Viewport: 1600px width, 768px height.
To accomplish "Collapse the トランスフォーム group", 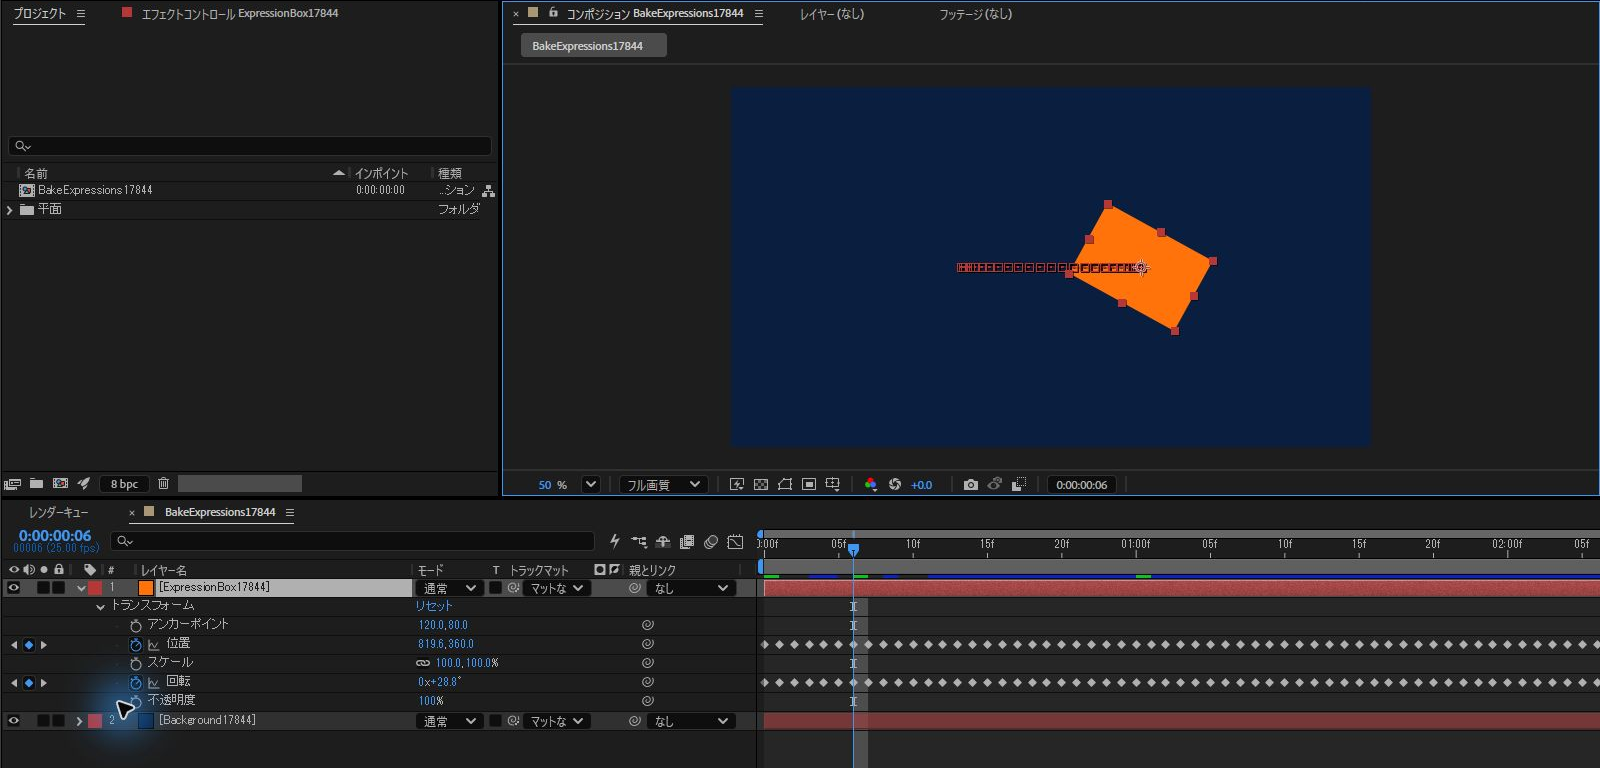I will click(100, 607).
